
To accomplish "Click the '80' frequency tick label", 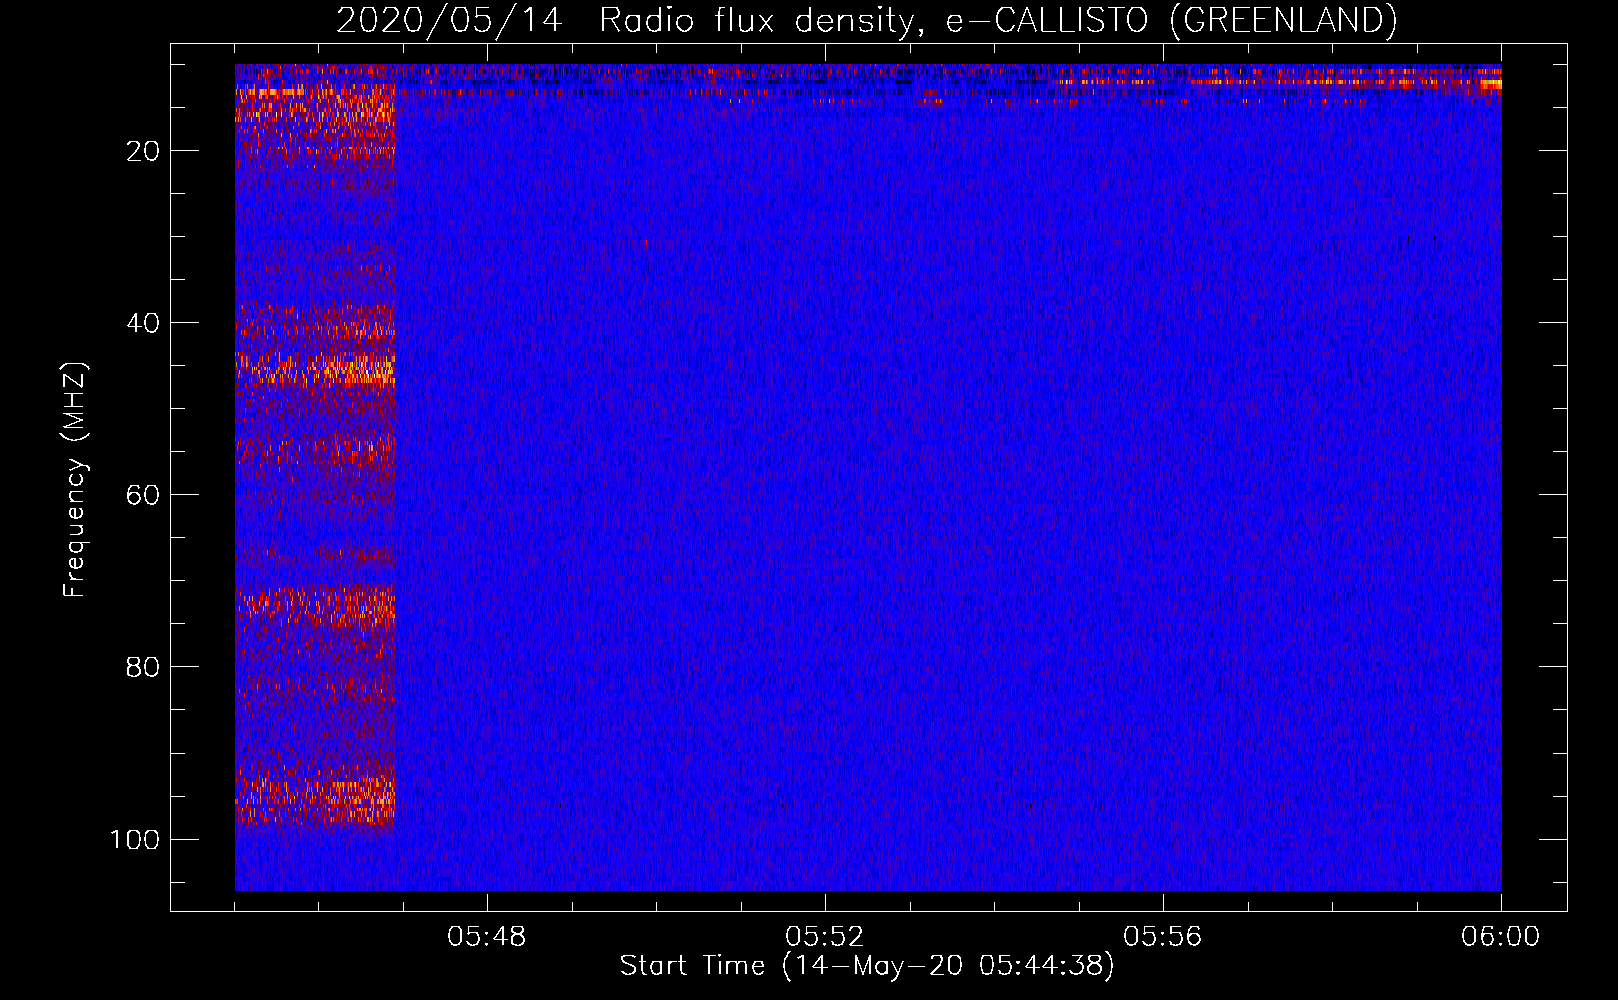I will 143,667.
